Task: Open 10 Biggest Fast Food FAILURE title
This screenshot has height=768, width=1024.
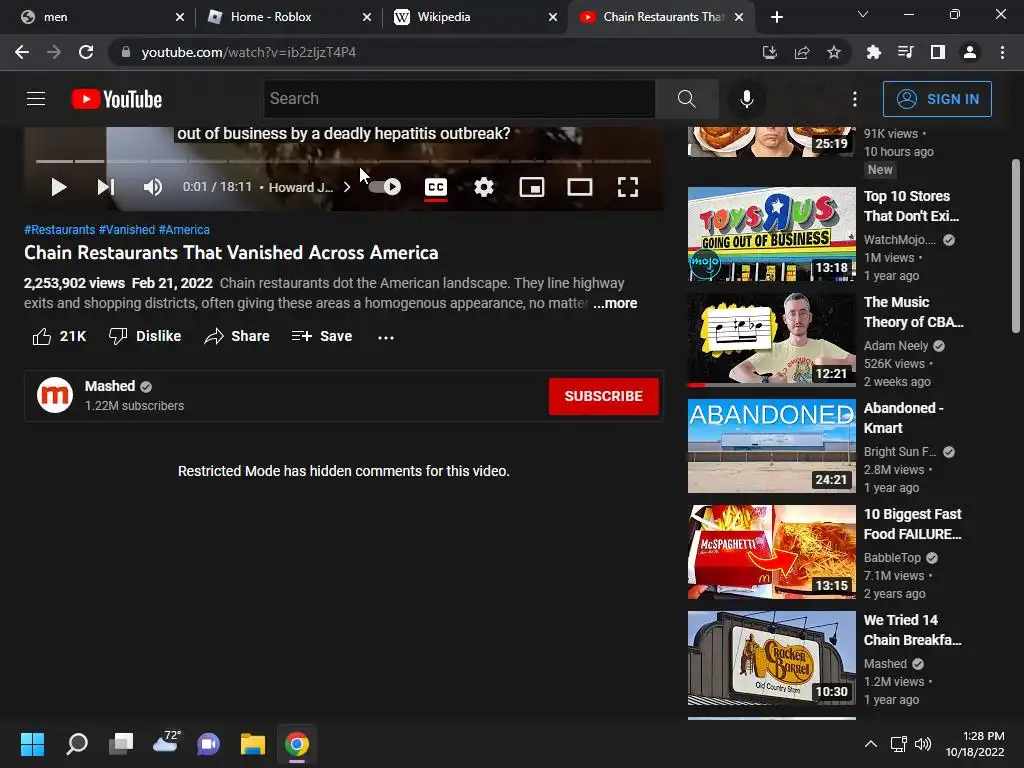Action: coord(913,524)
